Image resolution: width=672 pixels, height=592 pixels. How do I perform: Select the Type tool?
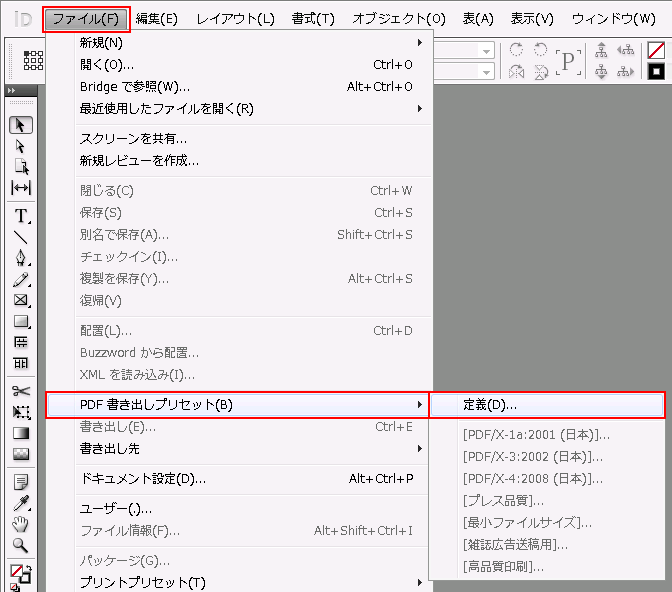(x=21, y=216)
